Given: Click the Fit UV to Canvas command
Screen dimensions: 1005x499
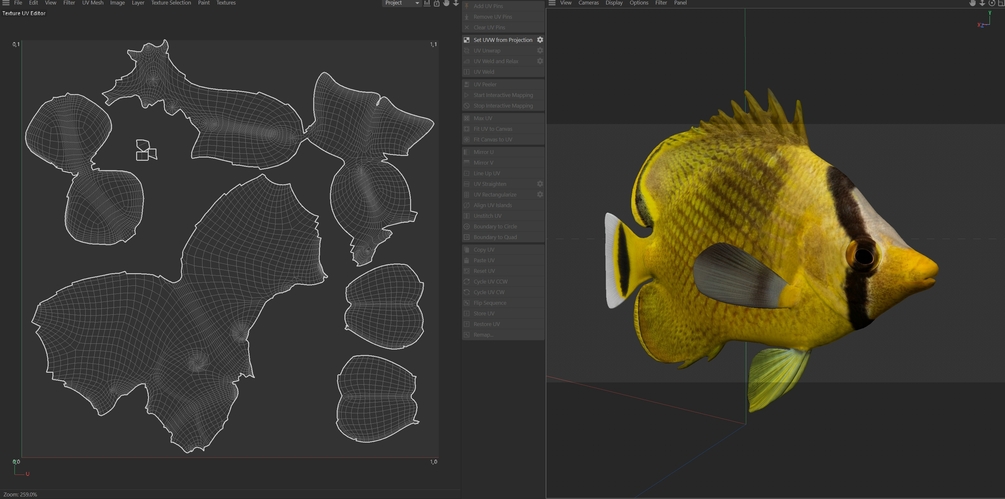Looking at the screenshot, I should coord(493,129).
